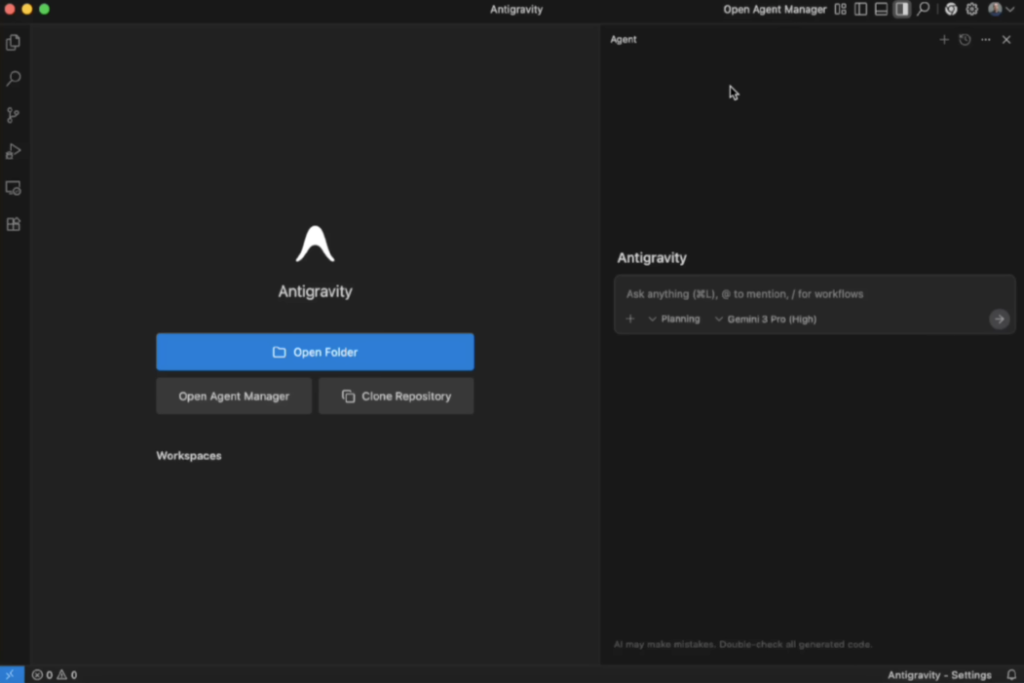
Task: Toggle the secondary sidebar visibility
Action: 901,9
